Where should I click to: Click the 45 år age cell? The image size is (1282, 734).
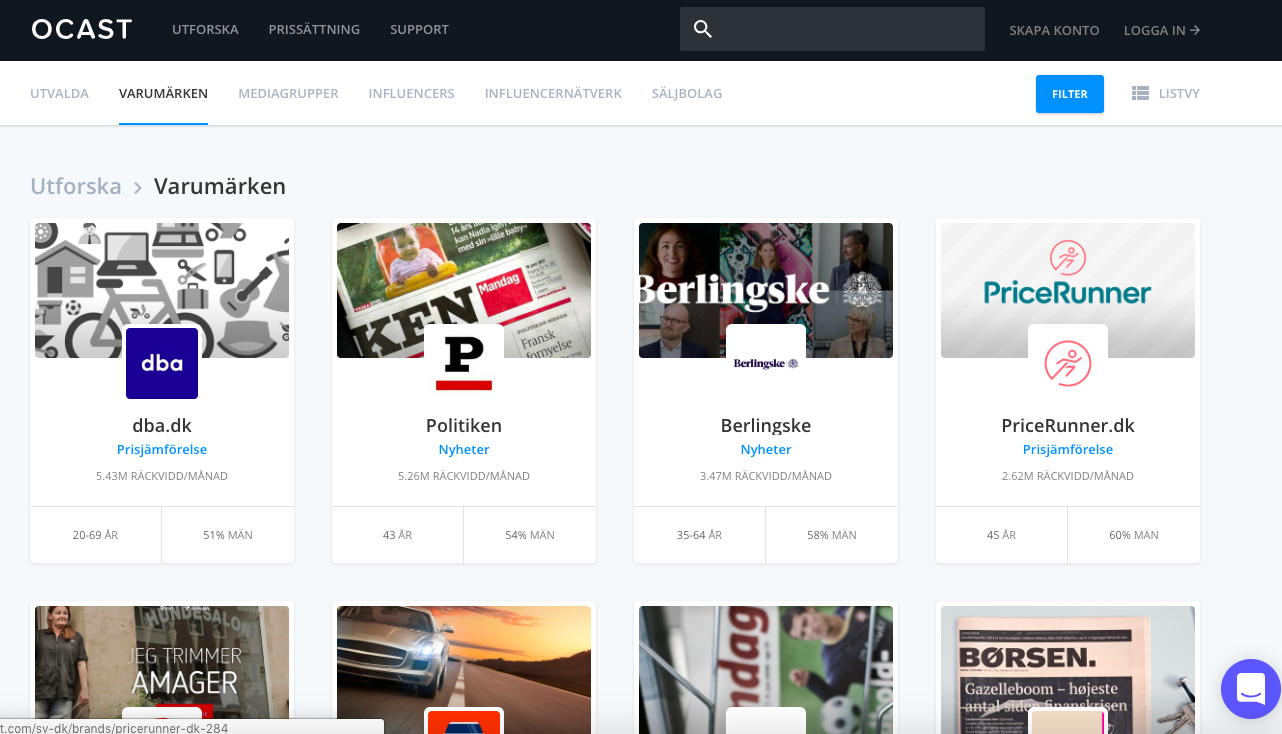(x=1002, y=535)
